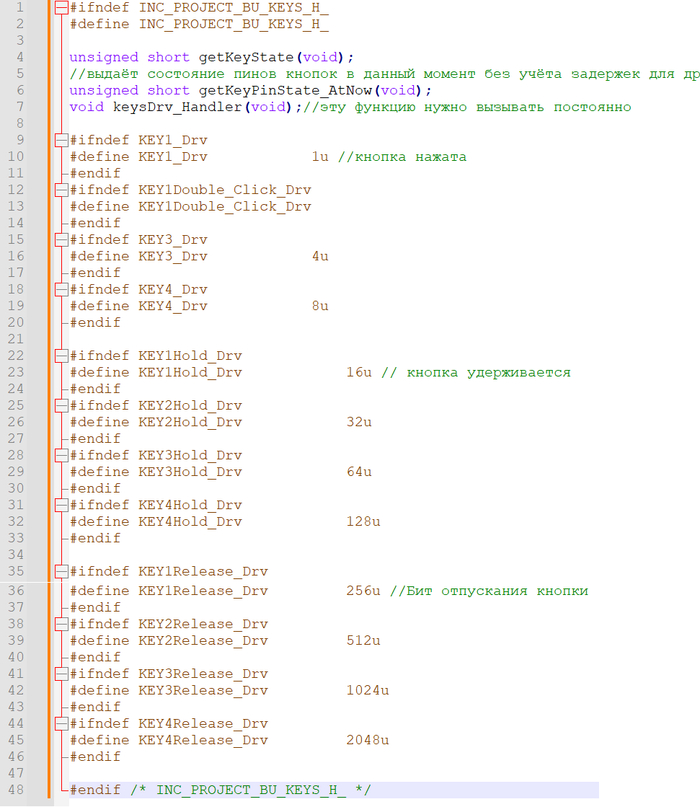Collapse the #ifndef KEY1Double_Click_Drv fold block
Screen dimensions: 700x807
click(62, 190)
